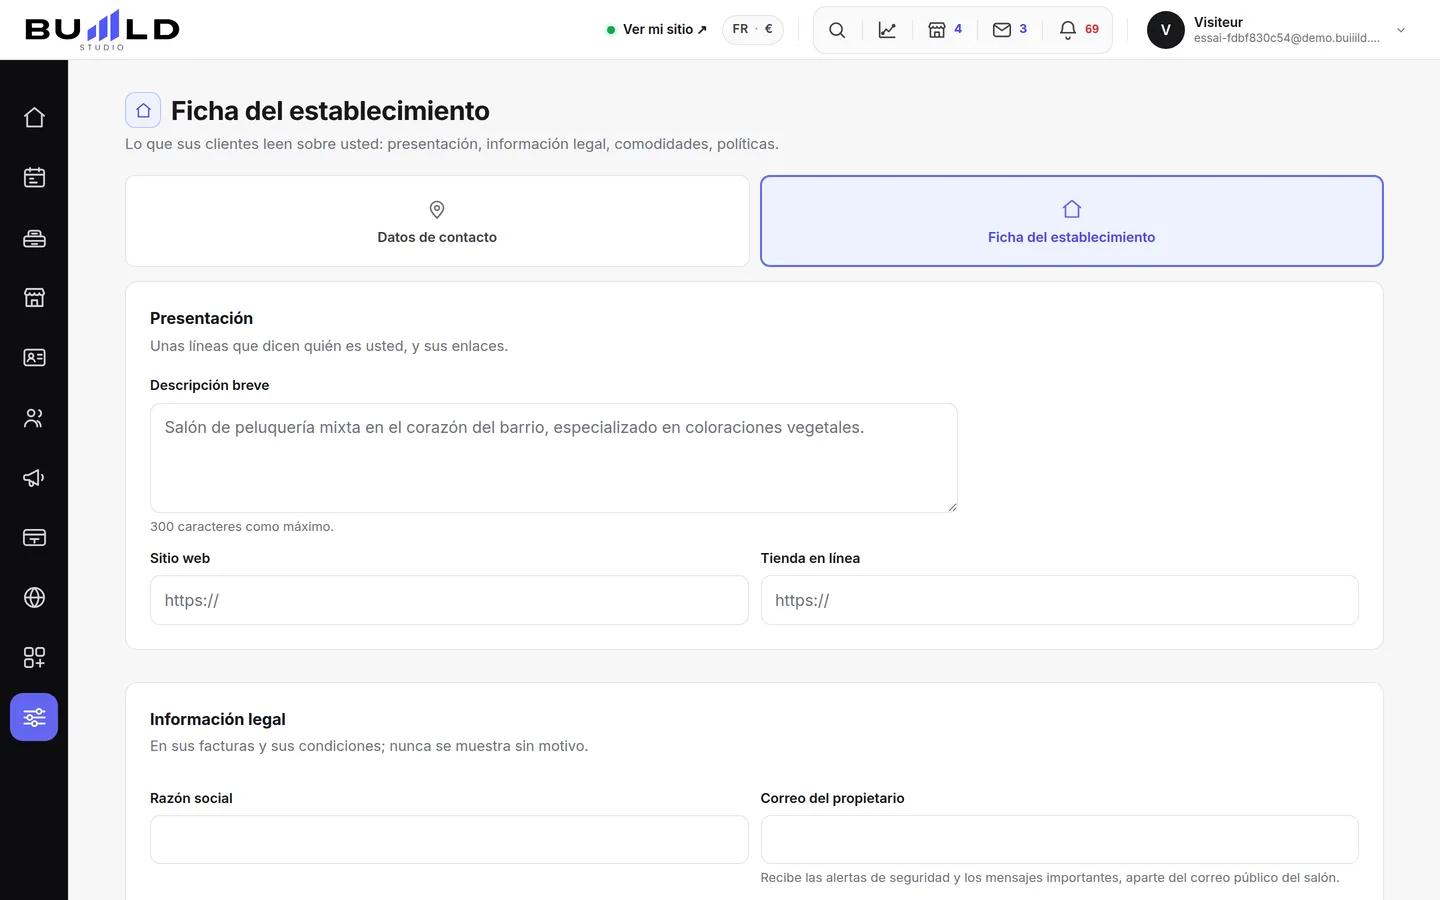Click the Presentación section heading
Screen dimensions: 1440x900
click(201, 318)
